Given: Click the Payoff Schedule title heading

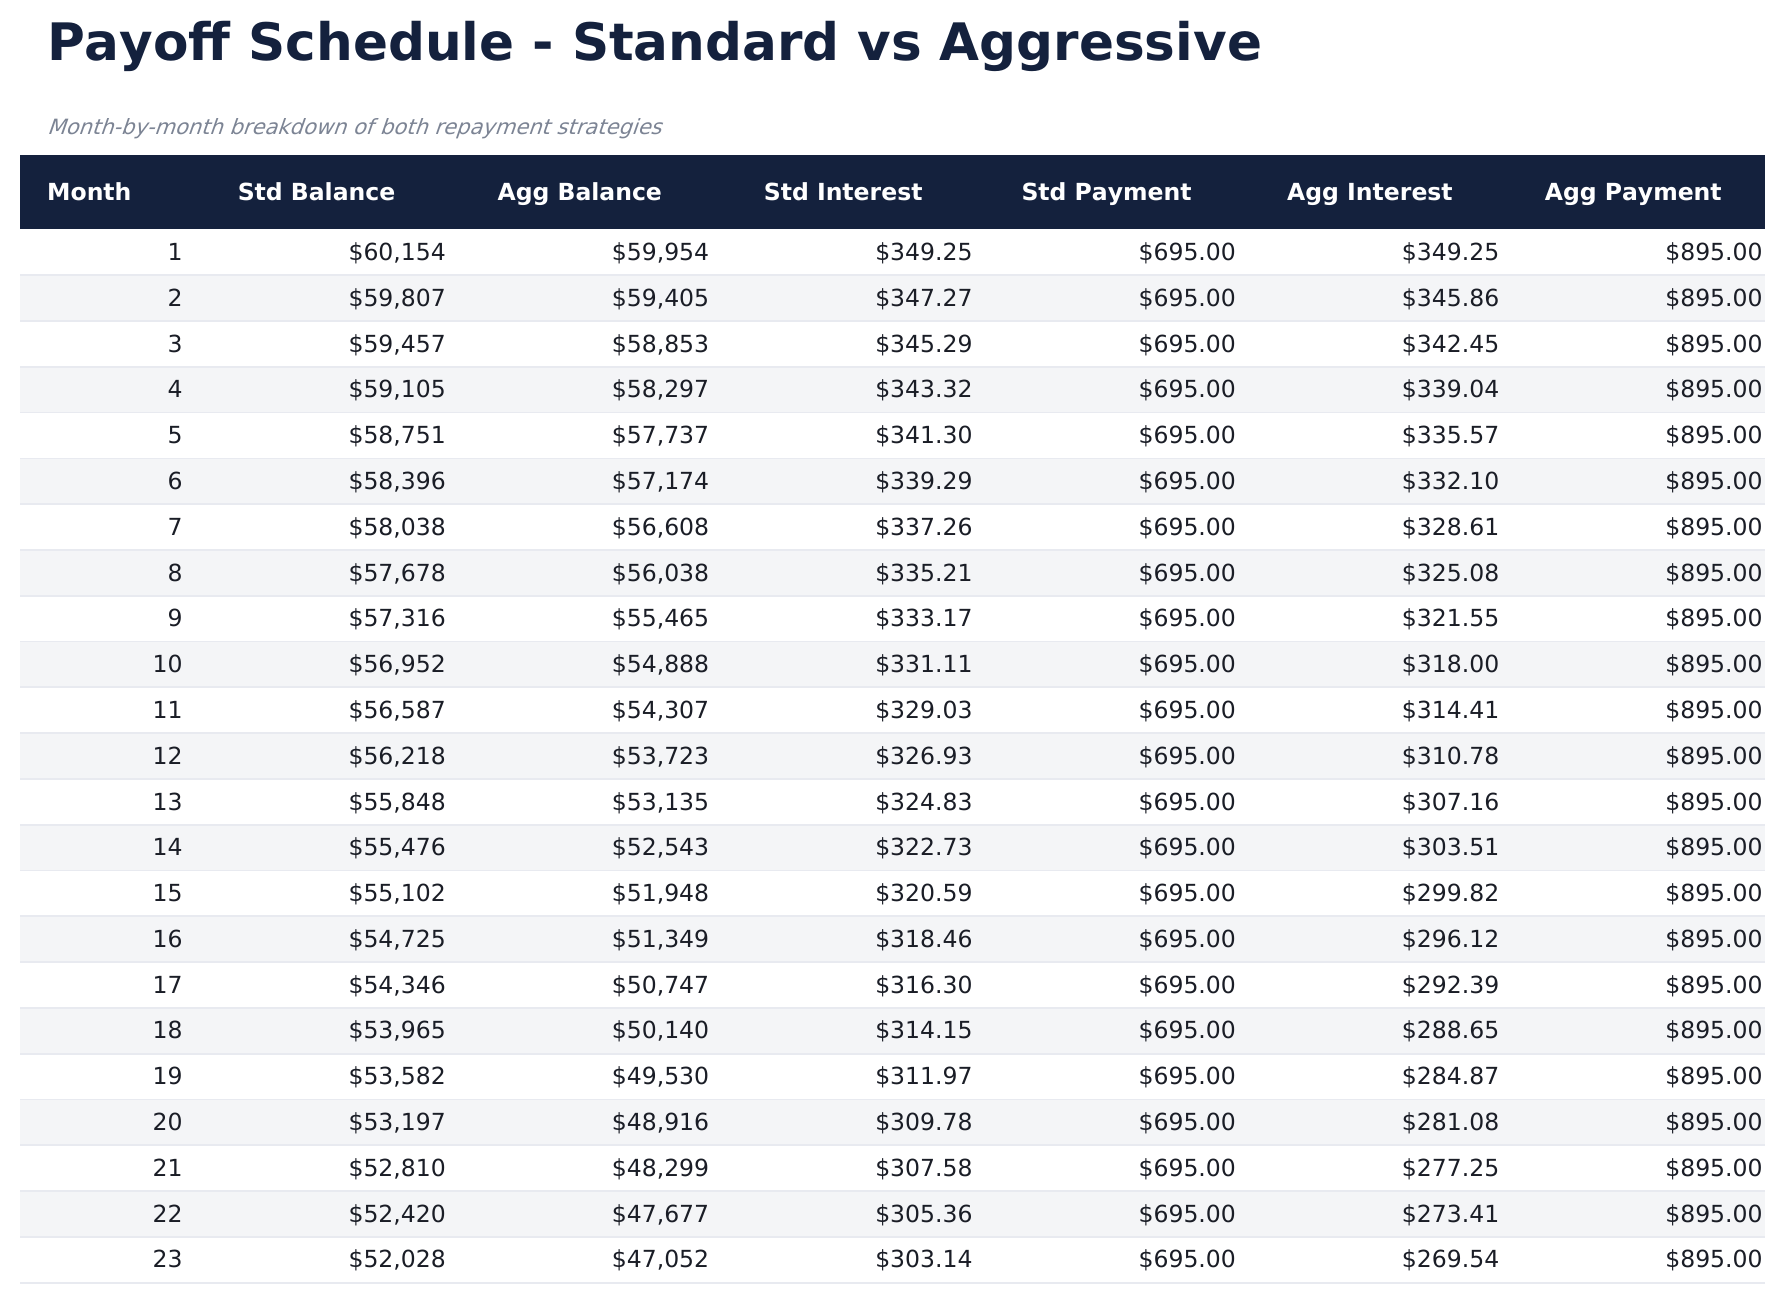Looking at the screenshot, I should click(654, 44).
